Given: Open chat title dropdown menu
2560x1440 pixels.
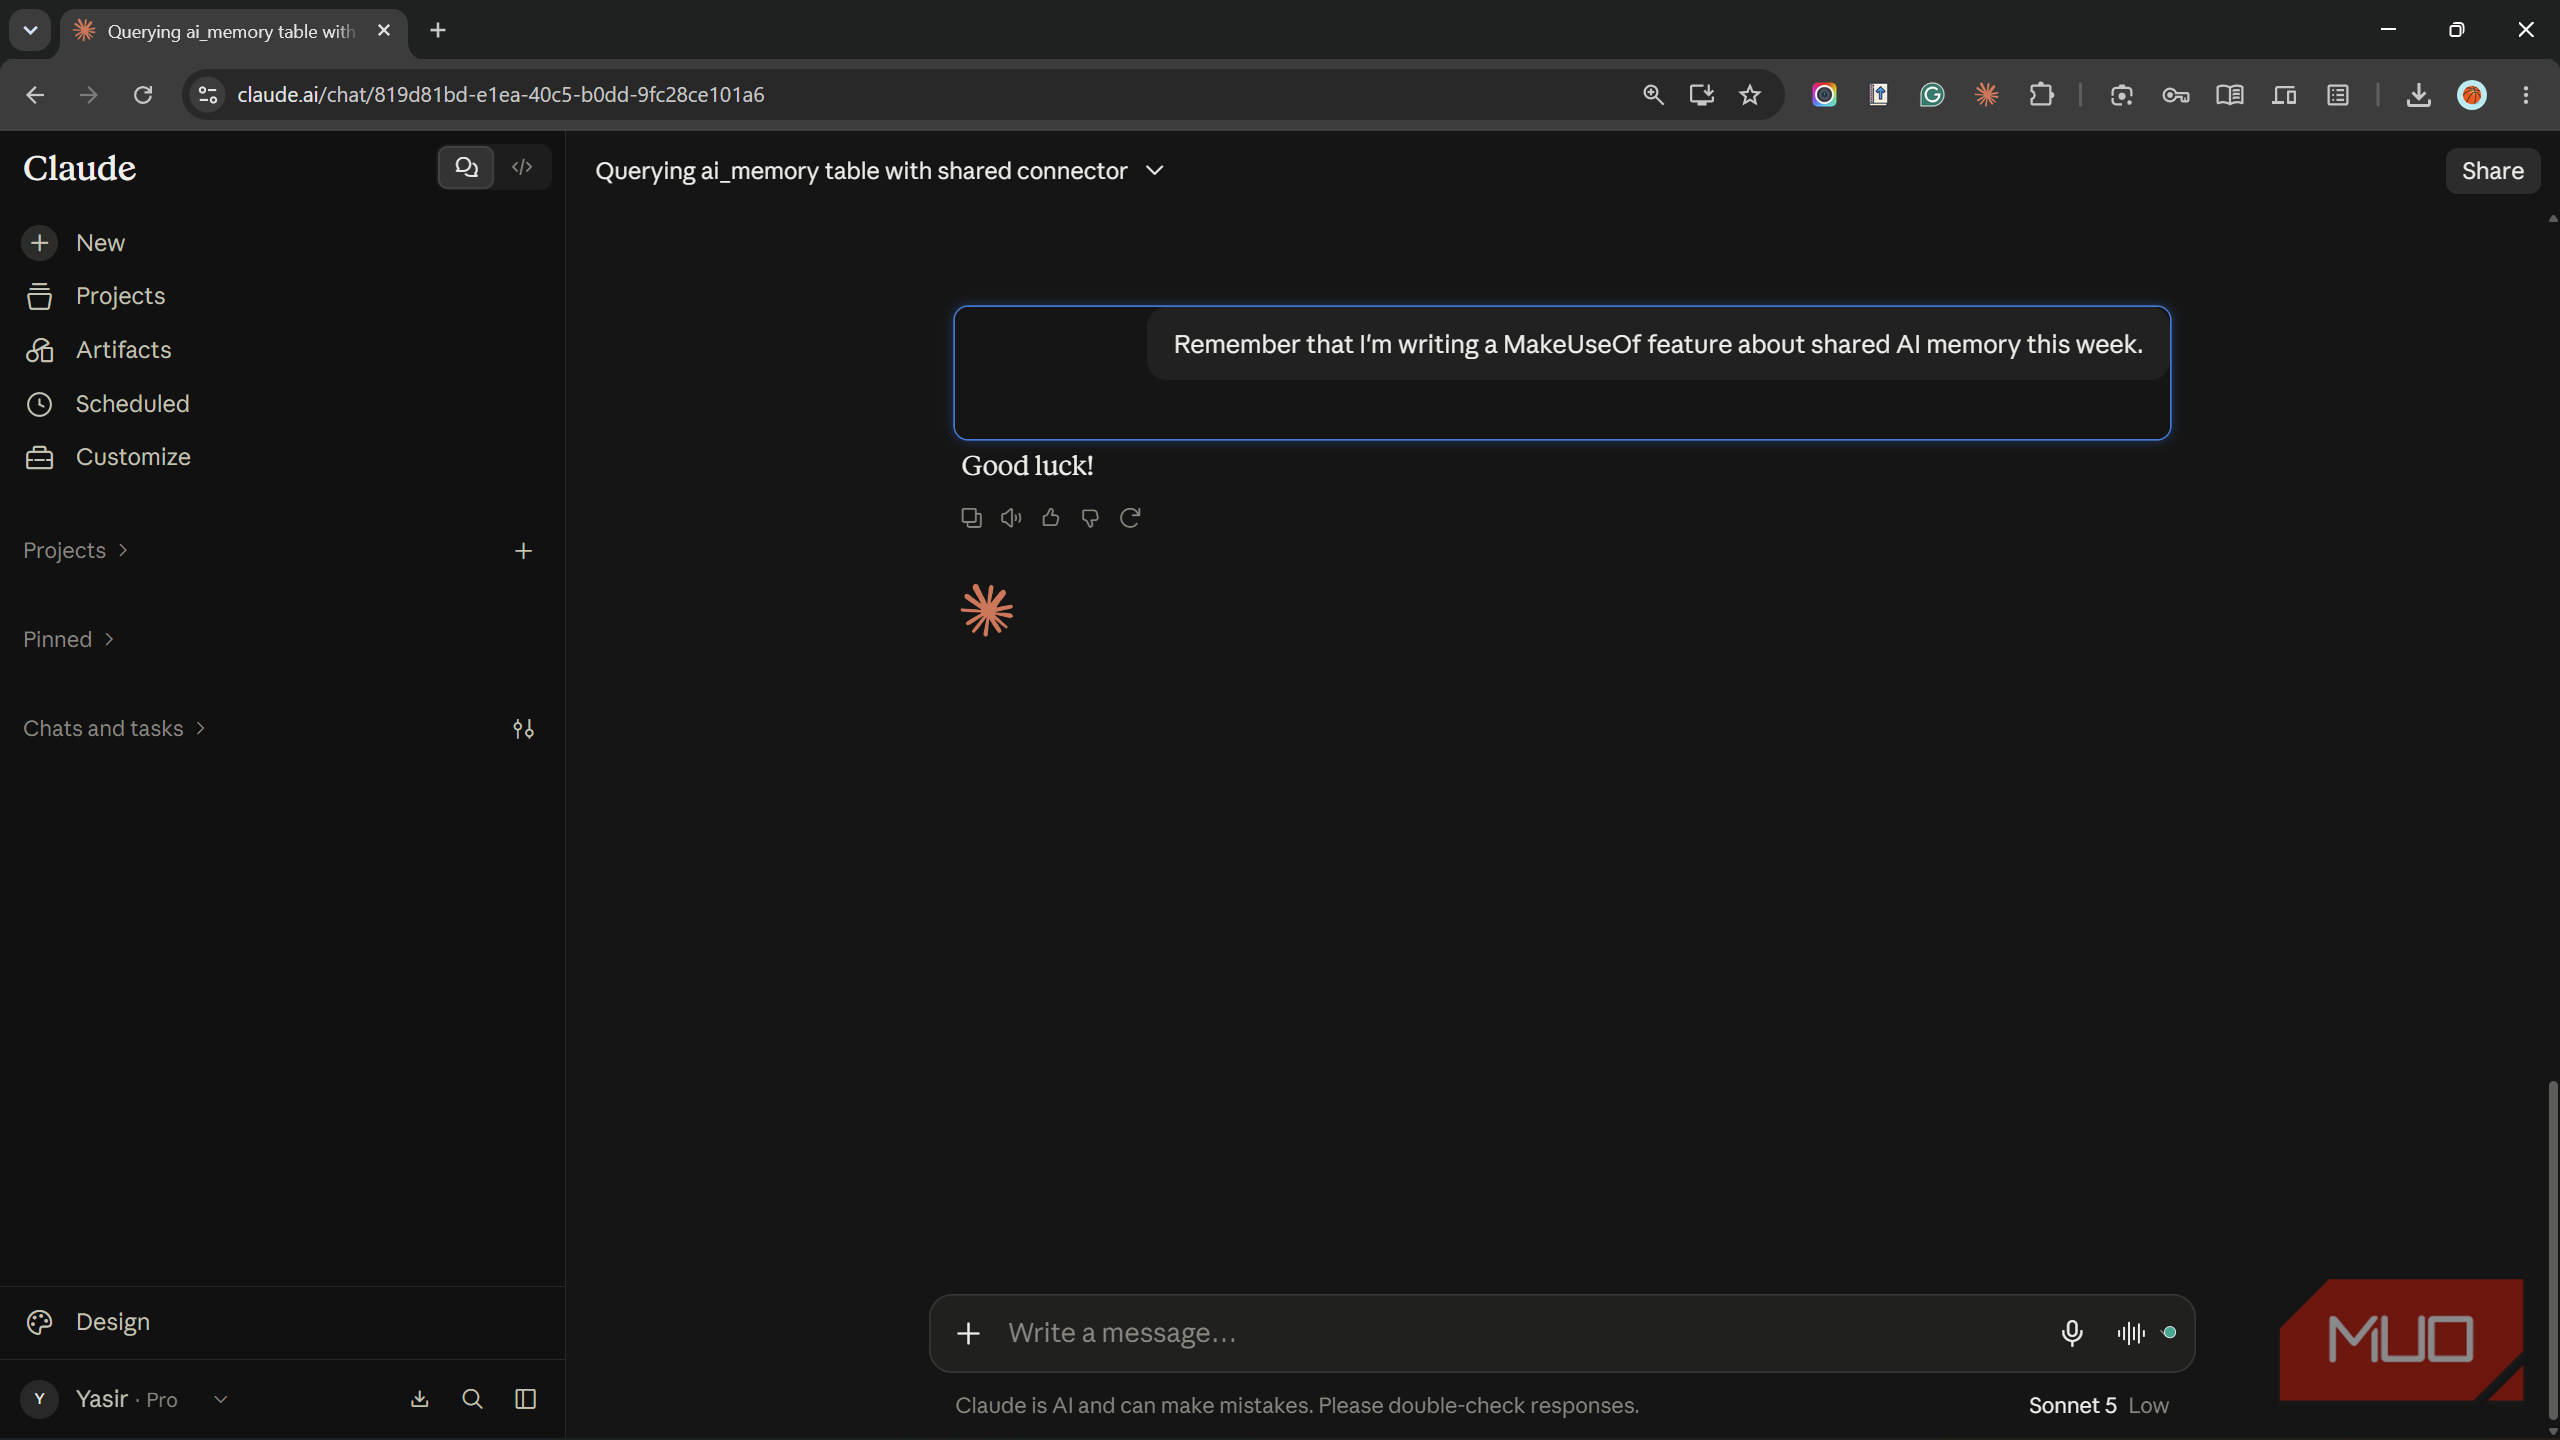Looking at the screenshot, I should [1155, 171].
